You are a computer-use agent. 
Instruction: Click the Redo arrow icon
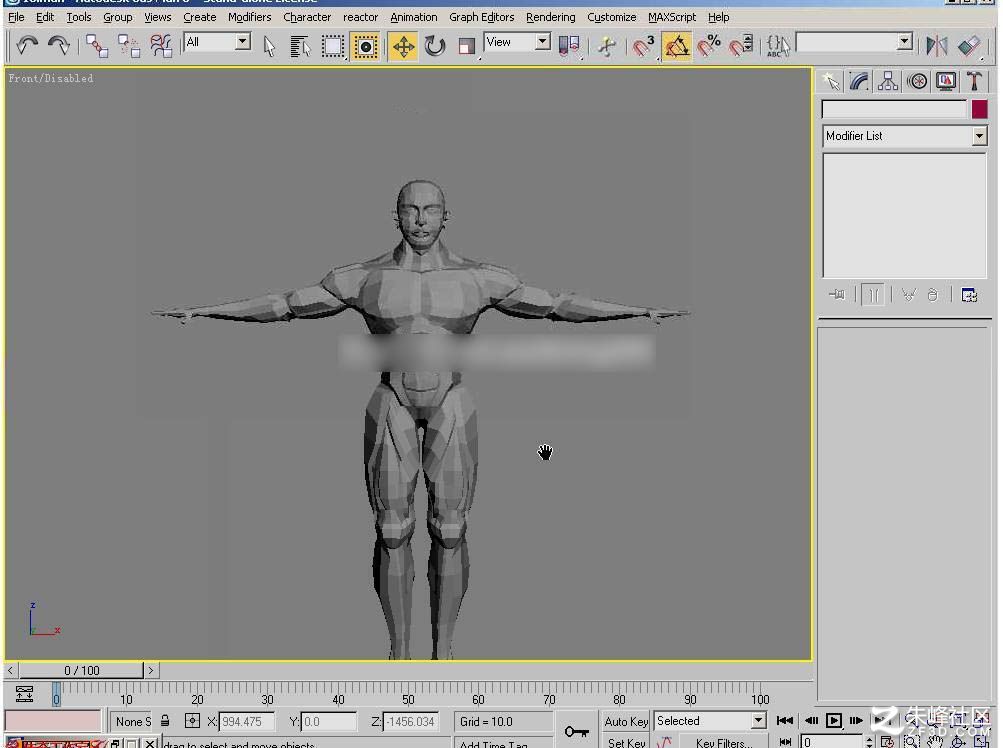click(58, 45)
